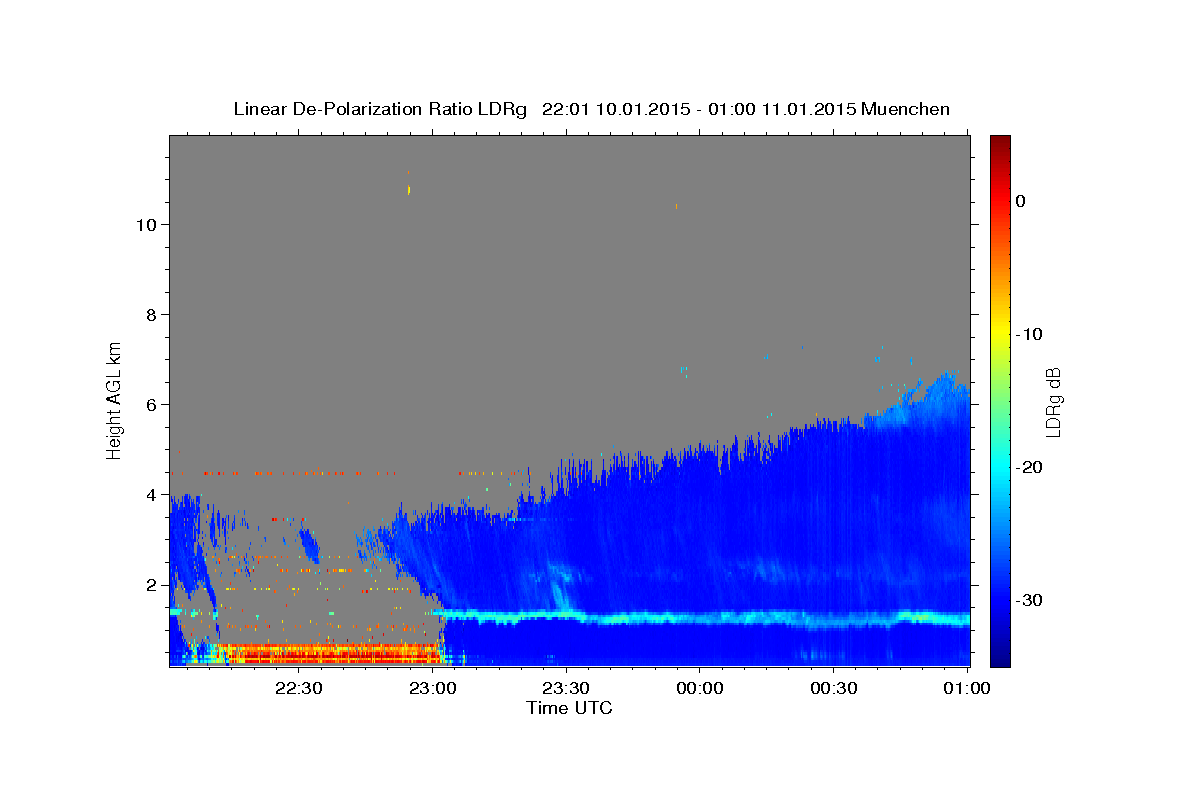Click the 'Time UTC' x-axis label
Image resolution: width=1200 pixels, height=800 pixels.
coord(569,708)
